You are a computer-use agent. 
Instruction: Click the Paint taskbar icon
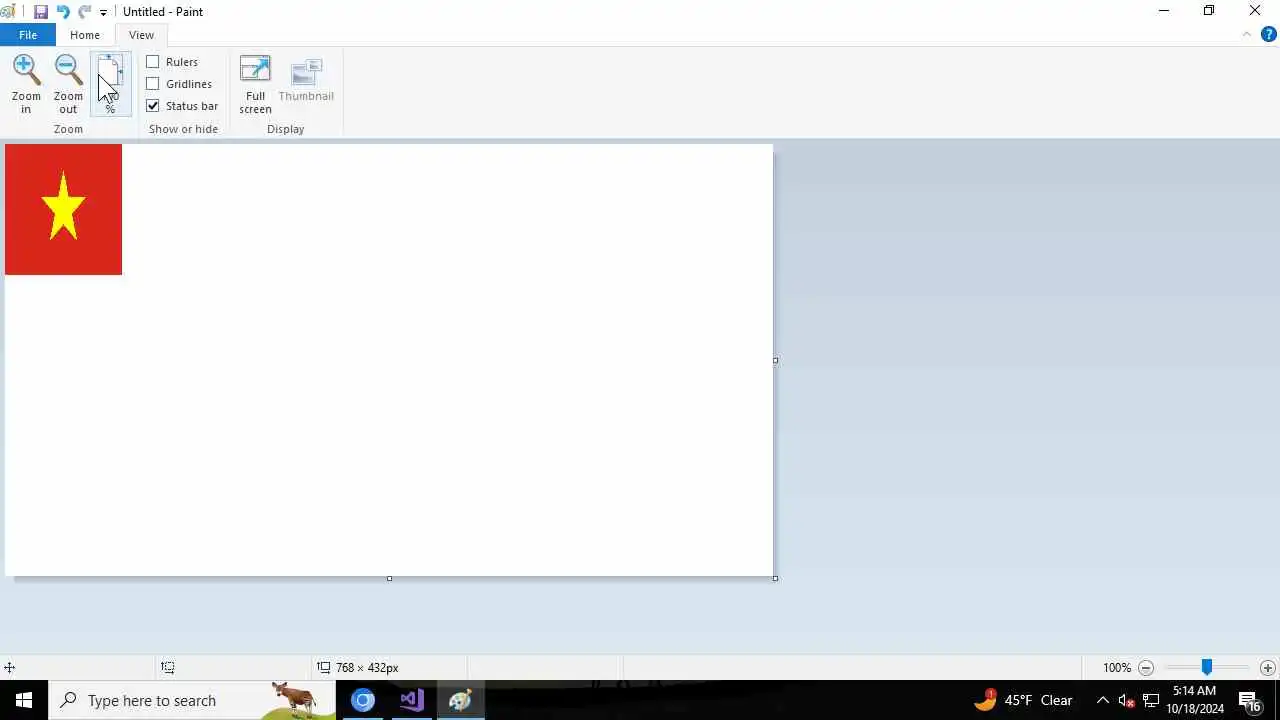460,700
